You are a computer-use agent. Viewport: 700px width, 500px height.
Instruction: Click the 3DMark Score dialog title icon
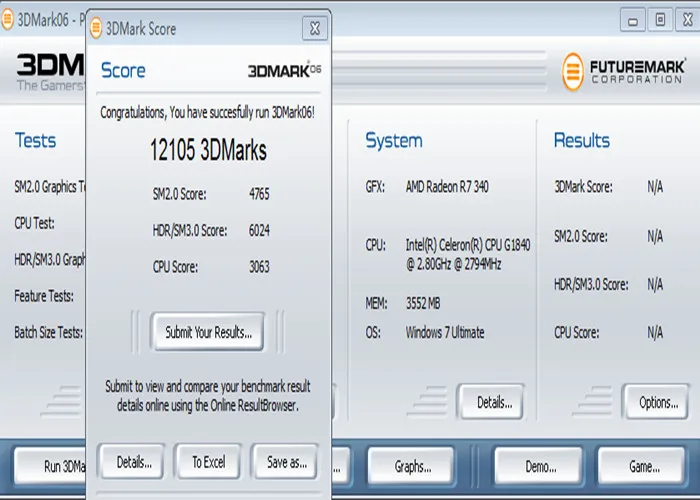tap(96, 28)
